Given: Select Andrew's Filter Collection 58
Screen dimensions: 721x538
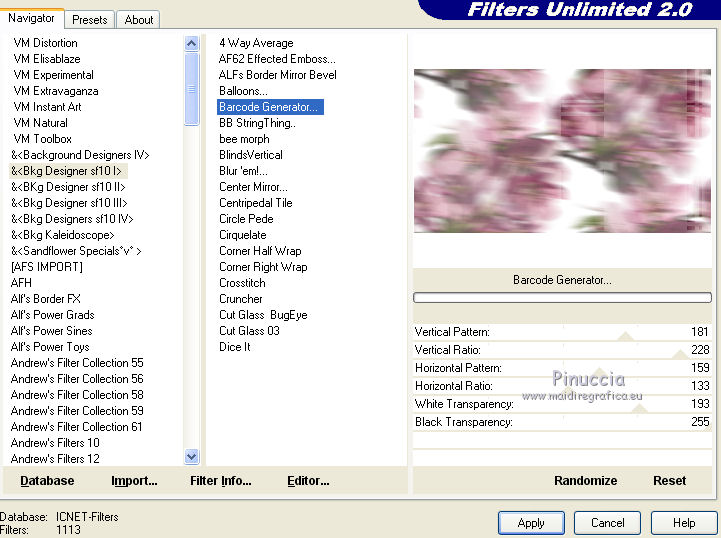Looking at the screenshot, I should pos(77,395).
